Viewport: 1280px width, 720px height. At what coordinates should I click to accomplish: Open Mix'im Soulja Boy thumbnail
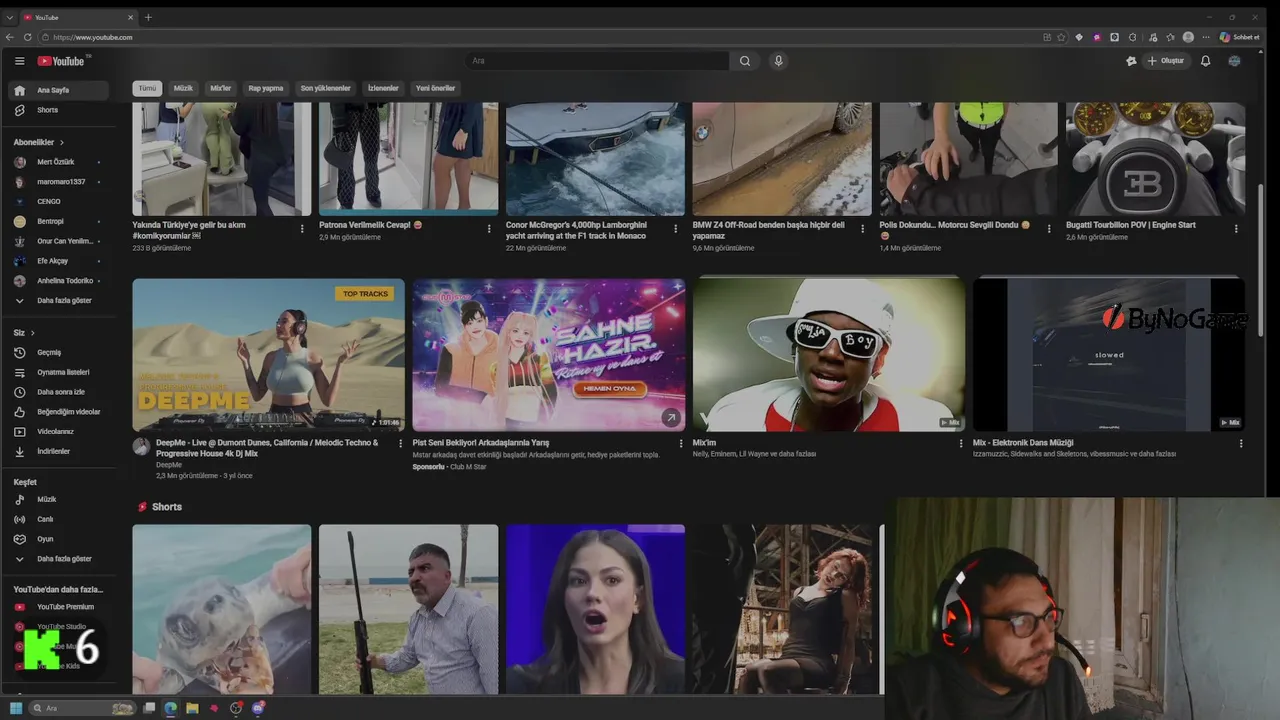pyautogui.click(x=829, y=355)
